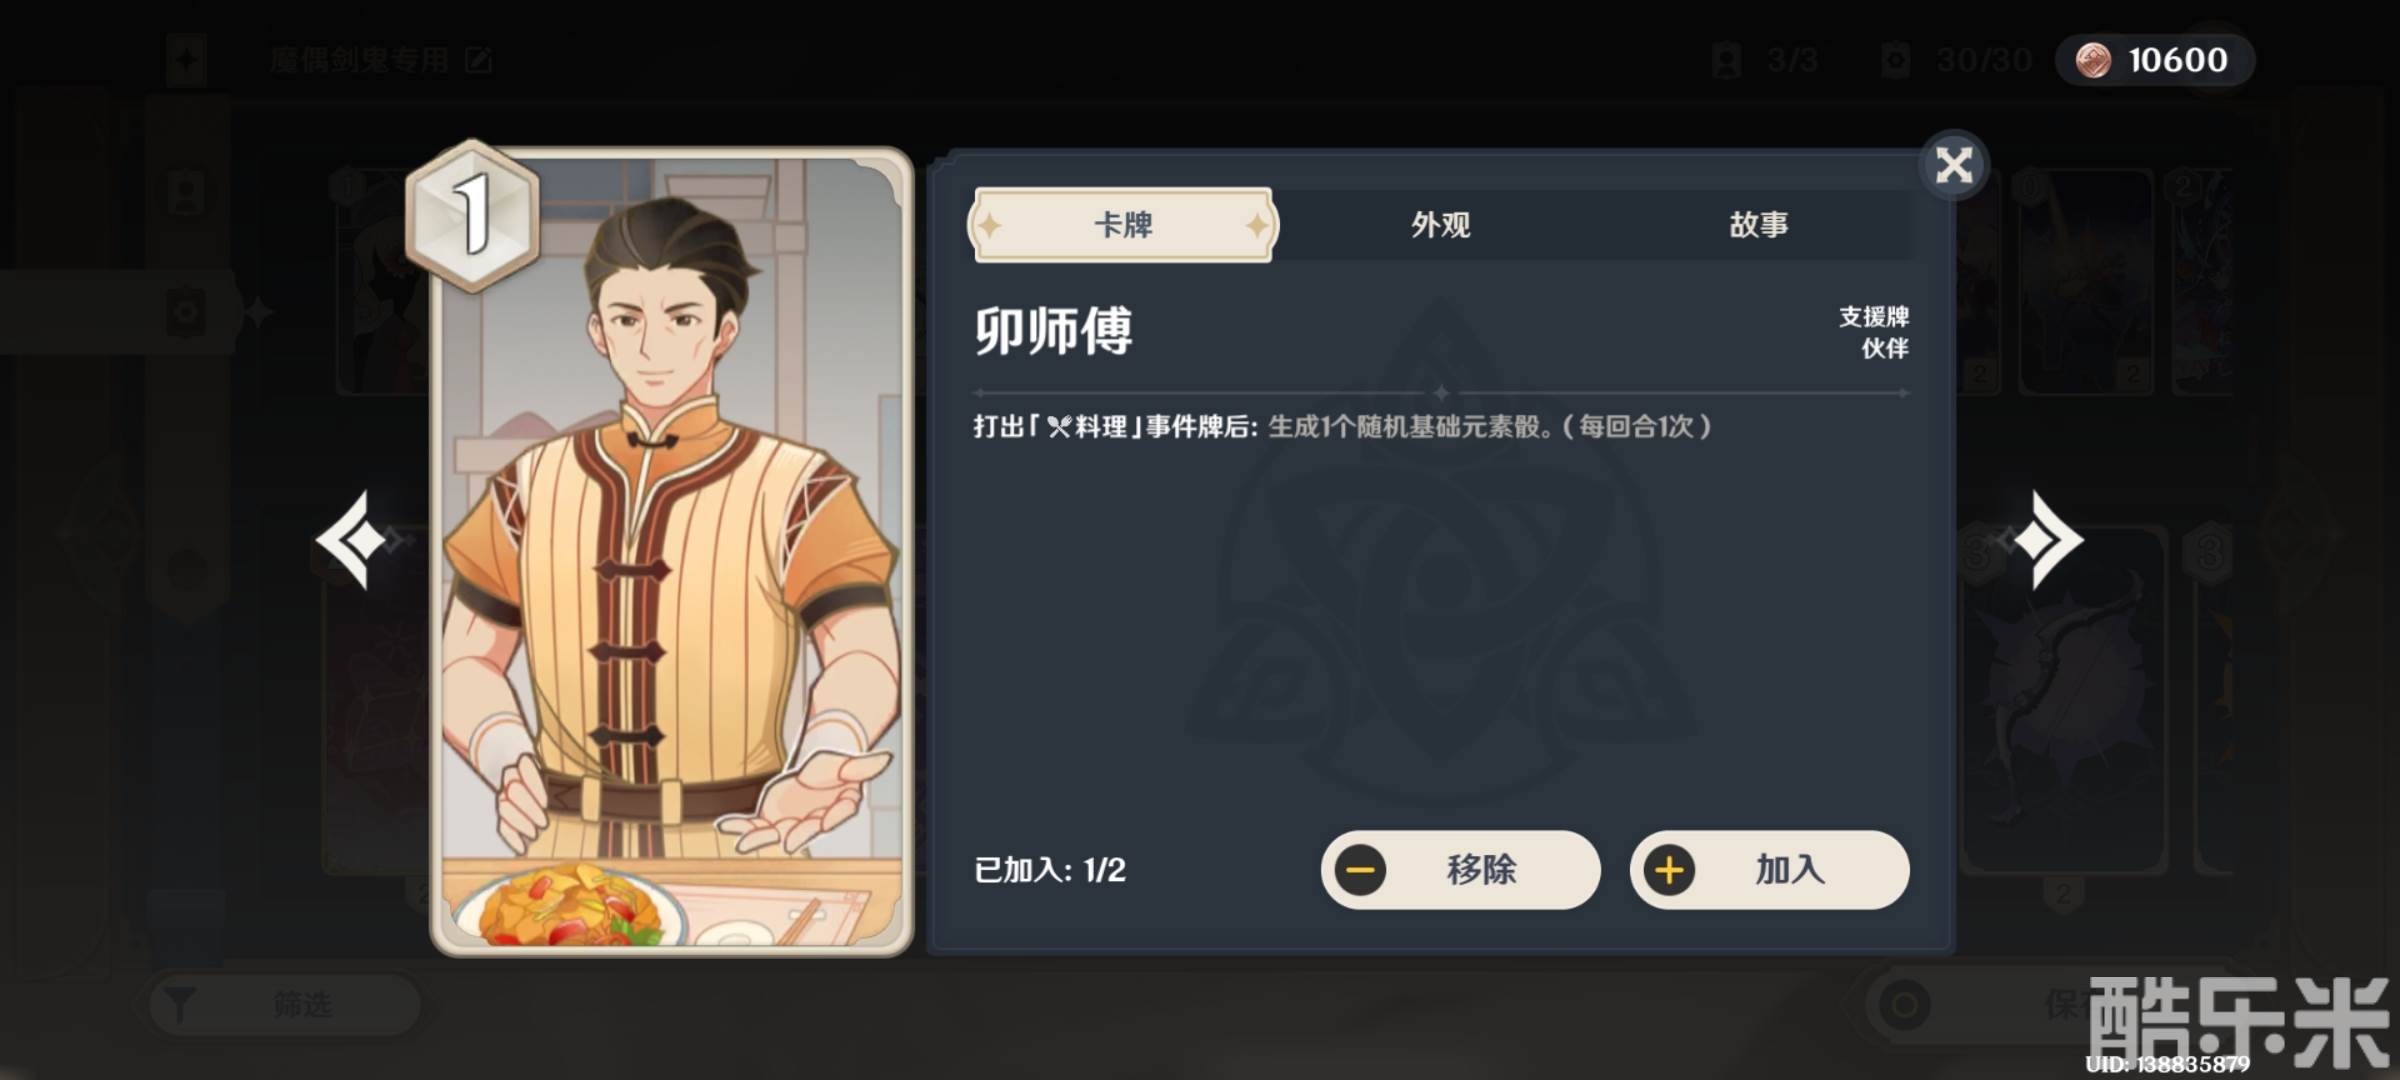The height and width of the screenshot is (1080, 2400).
Task: Click the minus icon on 移除
Action: (1360, 870)
